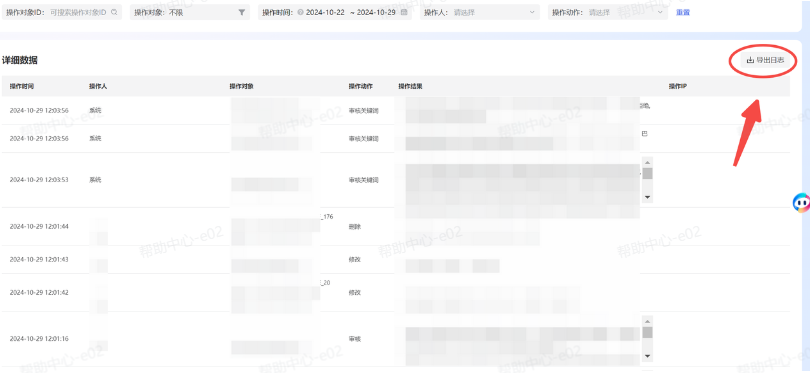Click 系统 operator in the 12:03:53 row
Screen dimensions: 810x373
tap(96, 180)
